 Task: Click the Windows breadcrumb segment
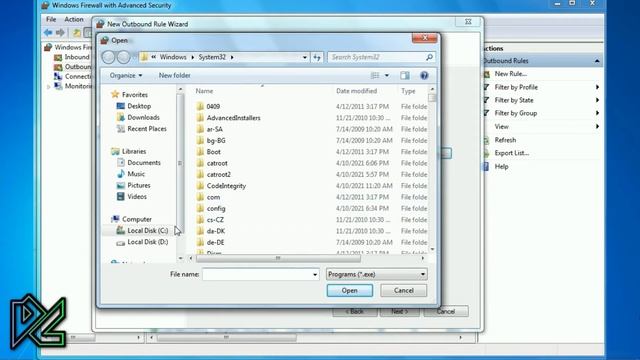[x=173, y=58]
